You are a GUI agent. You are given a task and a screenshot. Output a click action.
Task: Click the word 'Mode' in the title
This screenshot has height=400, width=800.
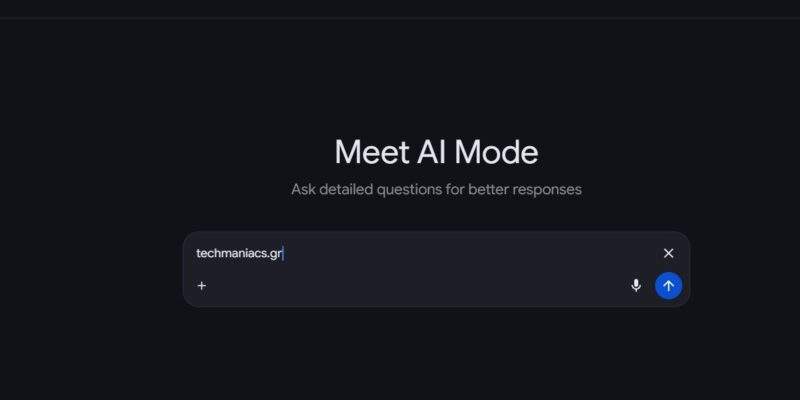click(x=496, y=152)
